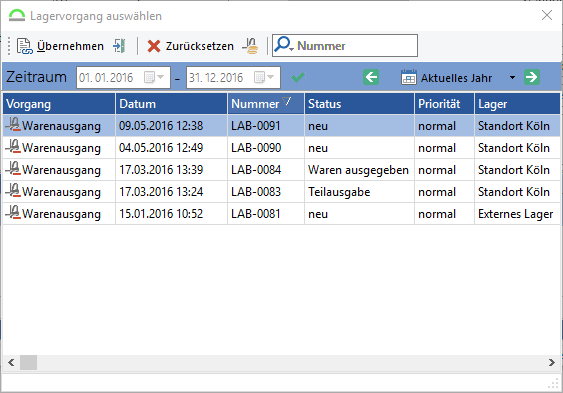This screenshot has height=393, width=563.
Task: Select the LAB-0081 number cell
Action: click(x=266, y=214)
